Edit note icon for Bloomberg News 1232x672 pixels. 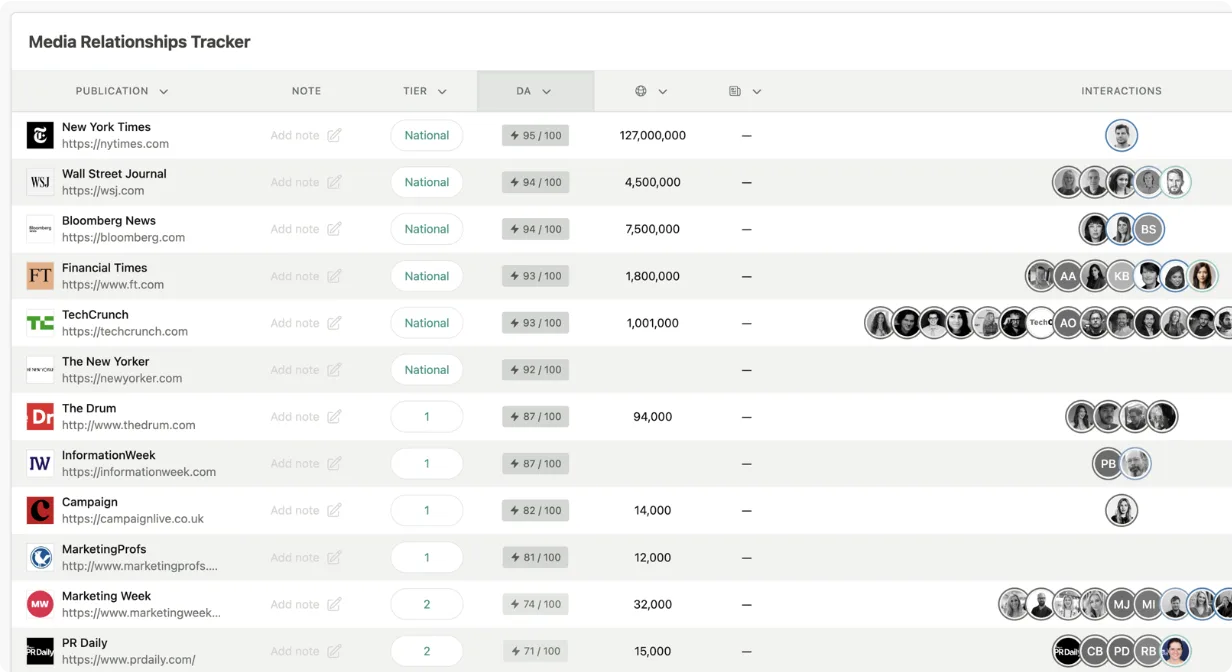pos(334,229)
